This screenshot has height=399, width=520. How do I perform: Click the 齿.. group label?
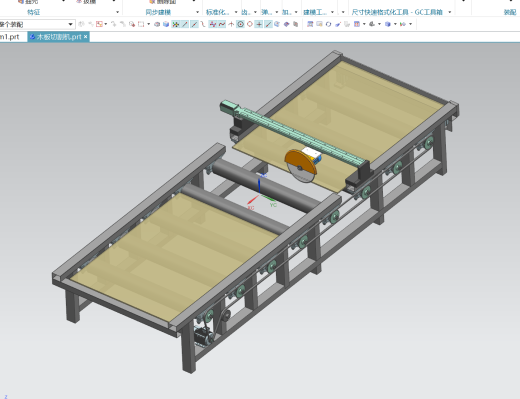[246, 12]
